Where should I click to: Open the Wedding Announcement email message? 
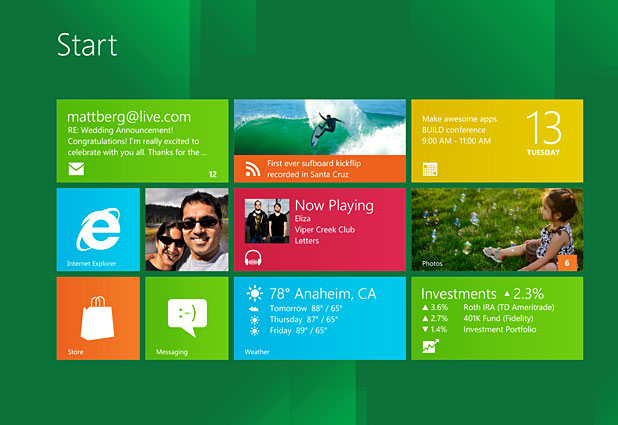[x=133, y=141]
